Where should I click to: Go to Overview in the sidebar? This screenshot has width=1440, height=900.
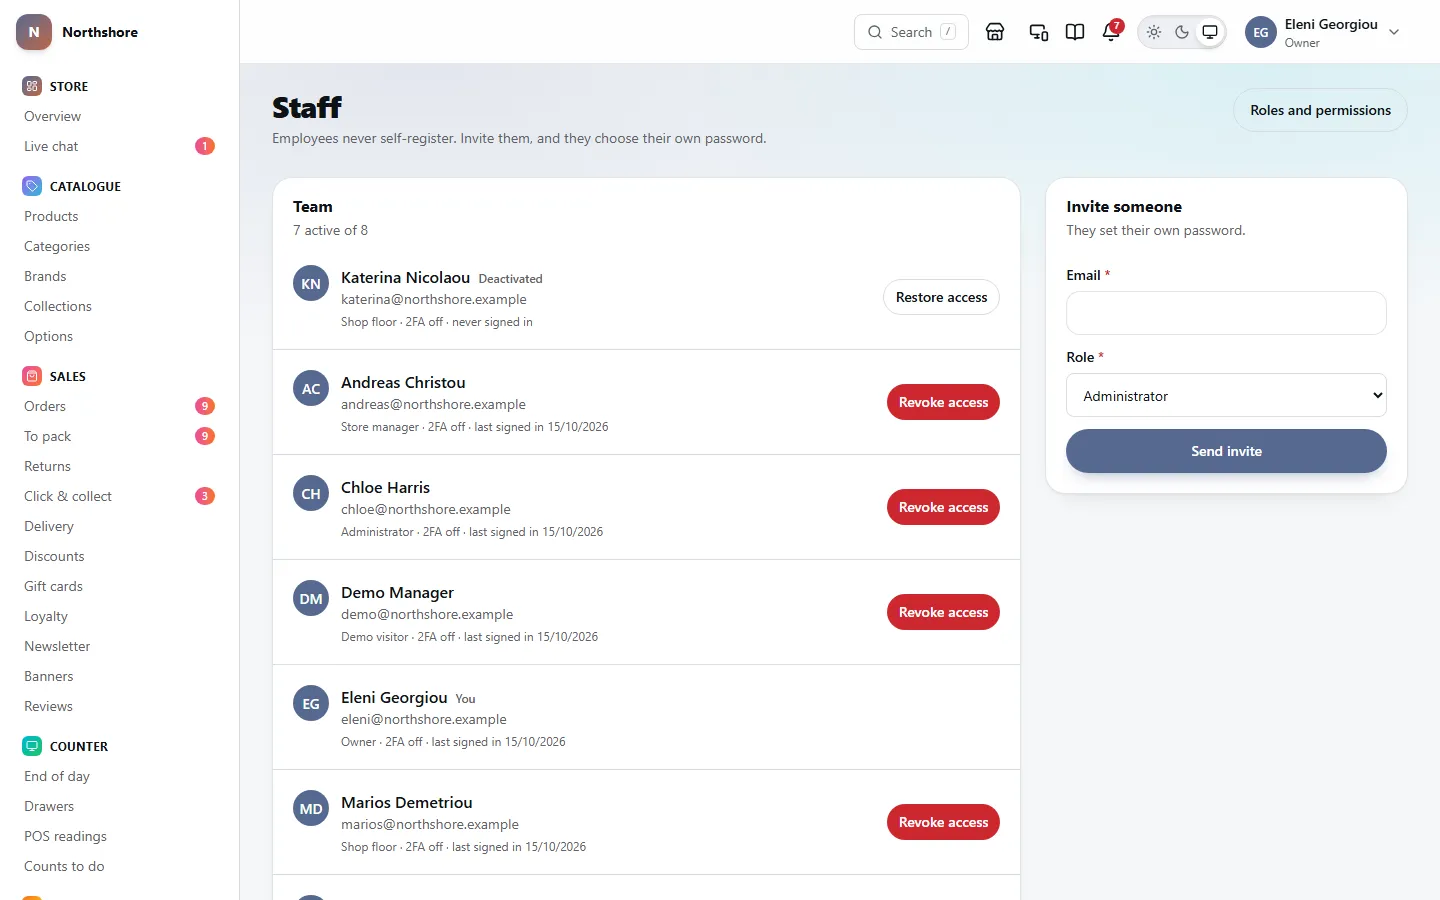coord(53,116)
